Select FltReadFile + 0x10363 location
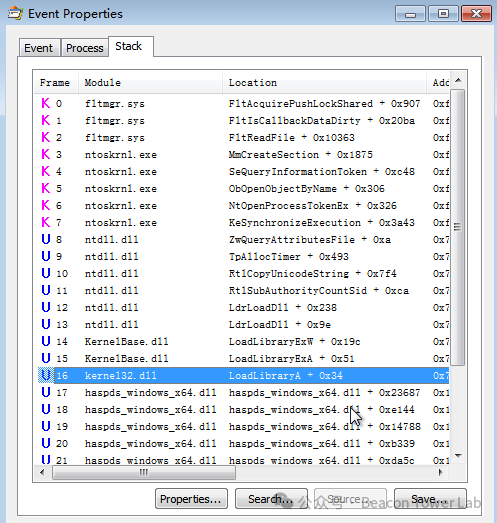 point(292,137)
